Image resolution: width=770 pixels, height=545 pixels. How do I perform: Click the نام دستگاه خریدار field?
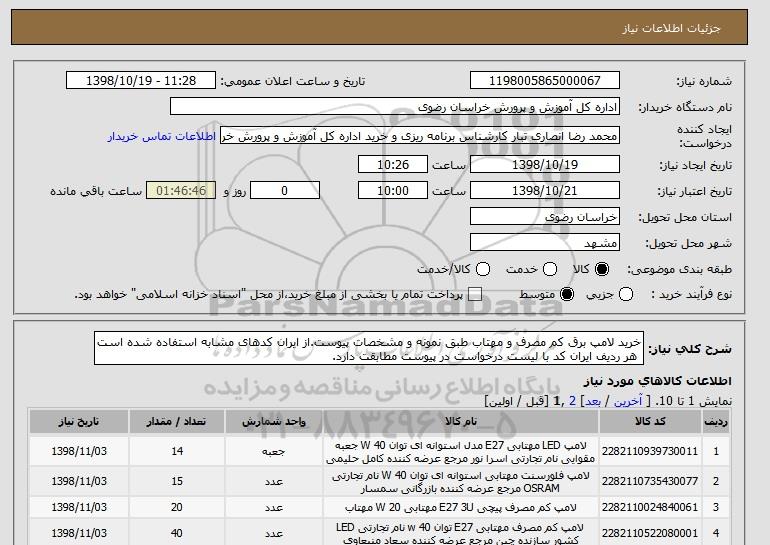tap(395, 107)
